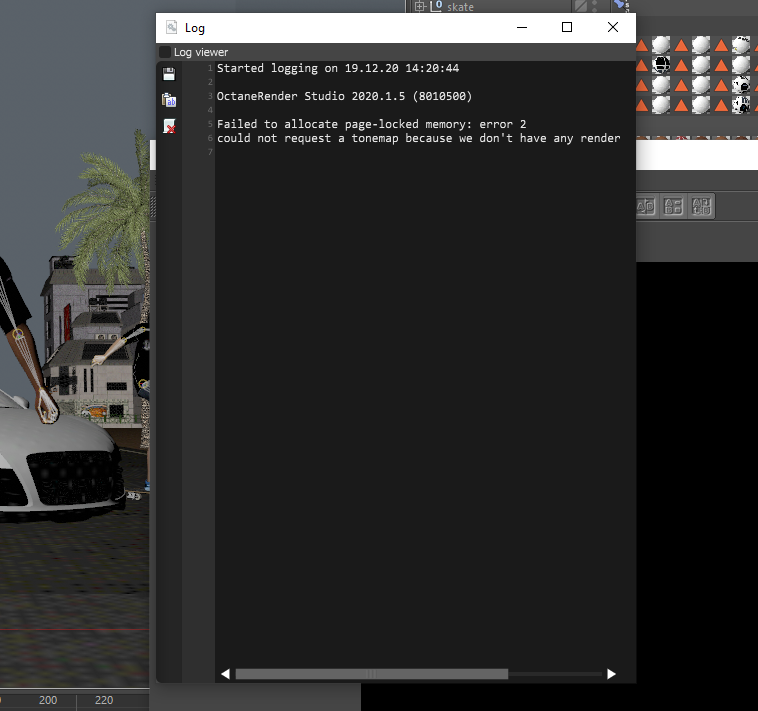The width and height of the screenshot is (758, 711).
Task: Select the black wireframe material tag sphere
Action: click(661, 64)
